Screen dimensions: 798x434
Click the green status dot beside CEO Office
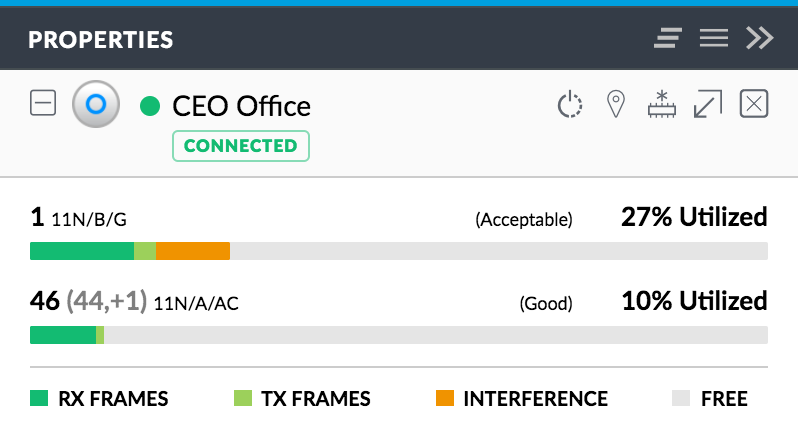pyautogui.click(x=150, y=106)
